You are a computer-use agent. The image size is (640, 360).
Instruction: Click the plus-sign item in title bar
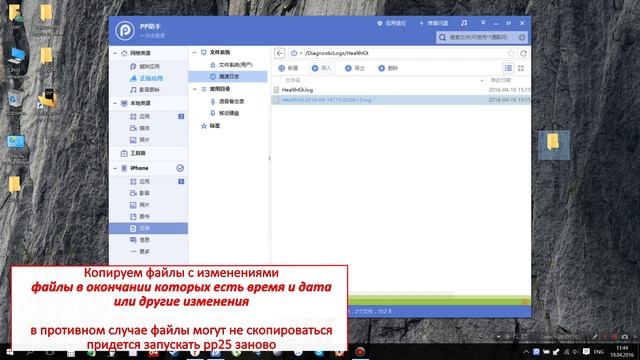coord(434,23)
